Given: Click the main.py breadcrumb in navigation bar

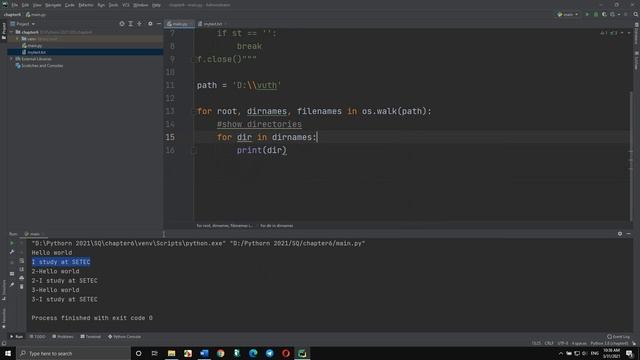Looking at the screenshot, I should 36,15.
